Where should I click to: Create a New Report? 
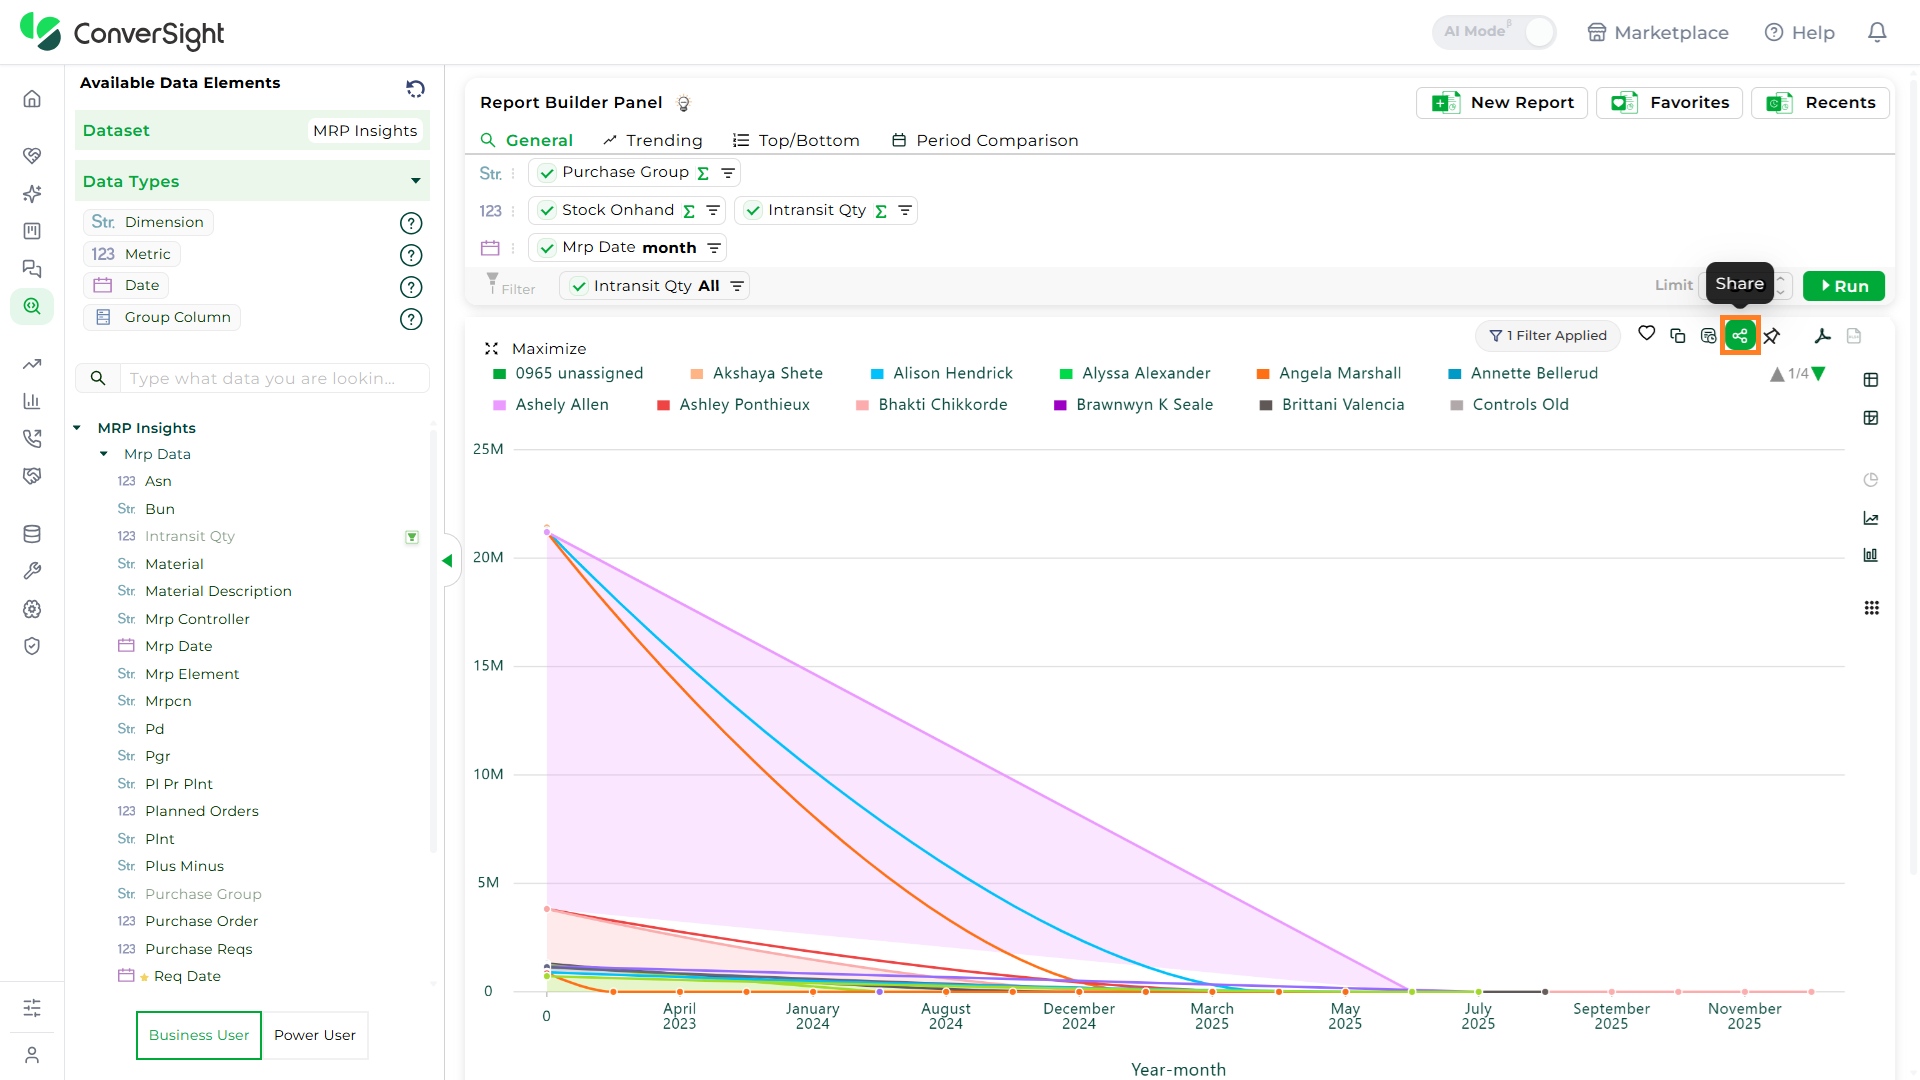tap(1502, 103)
